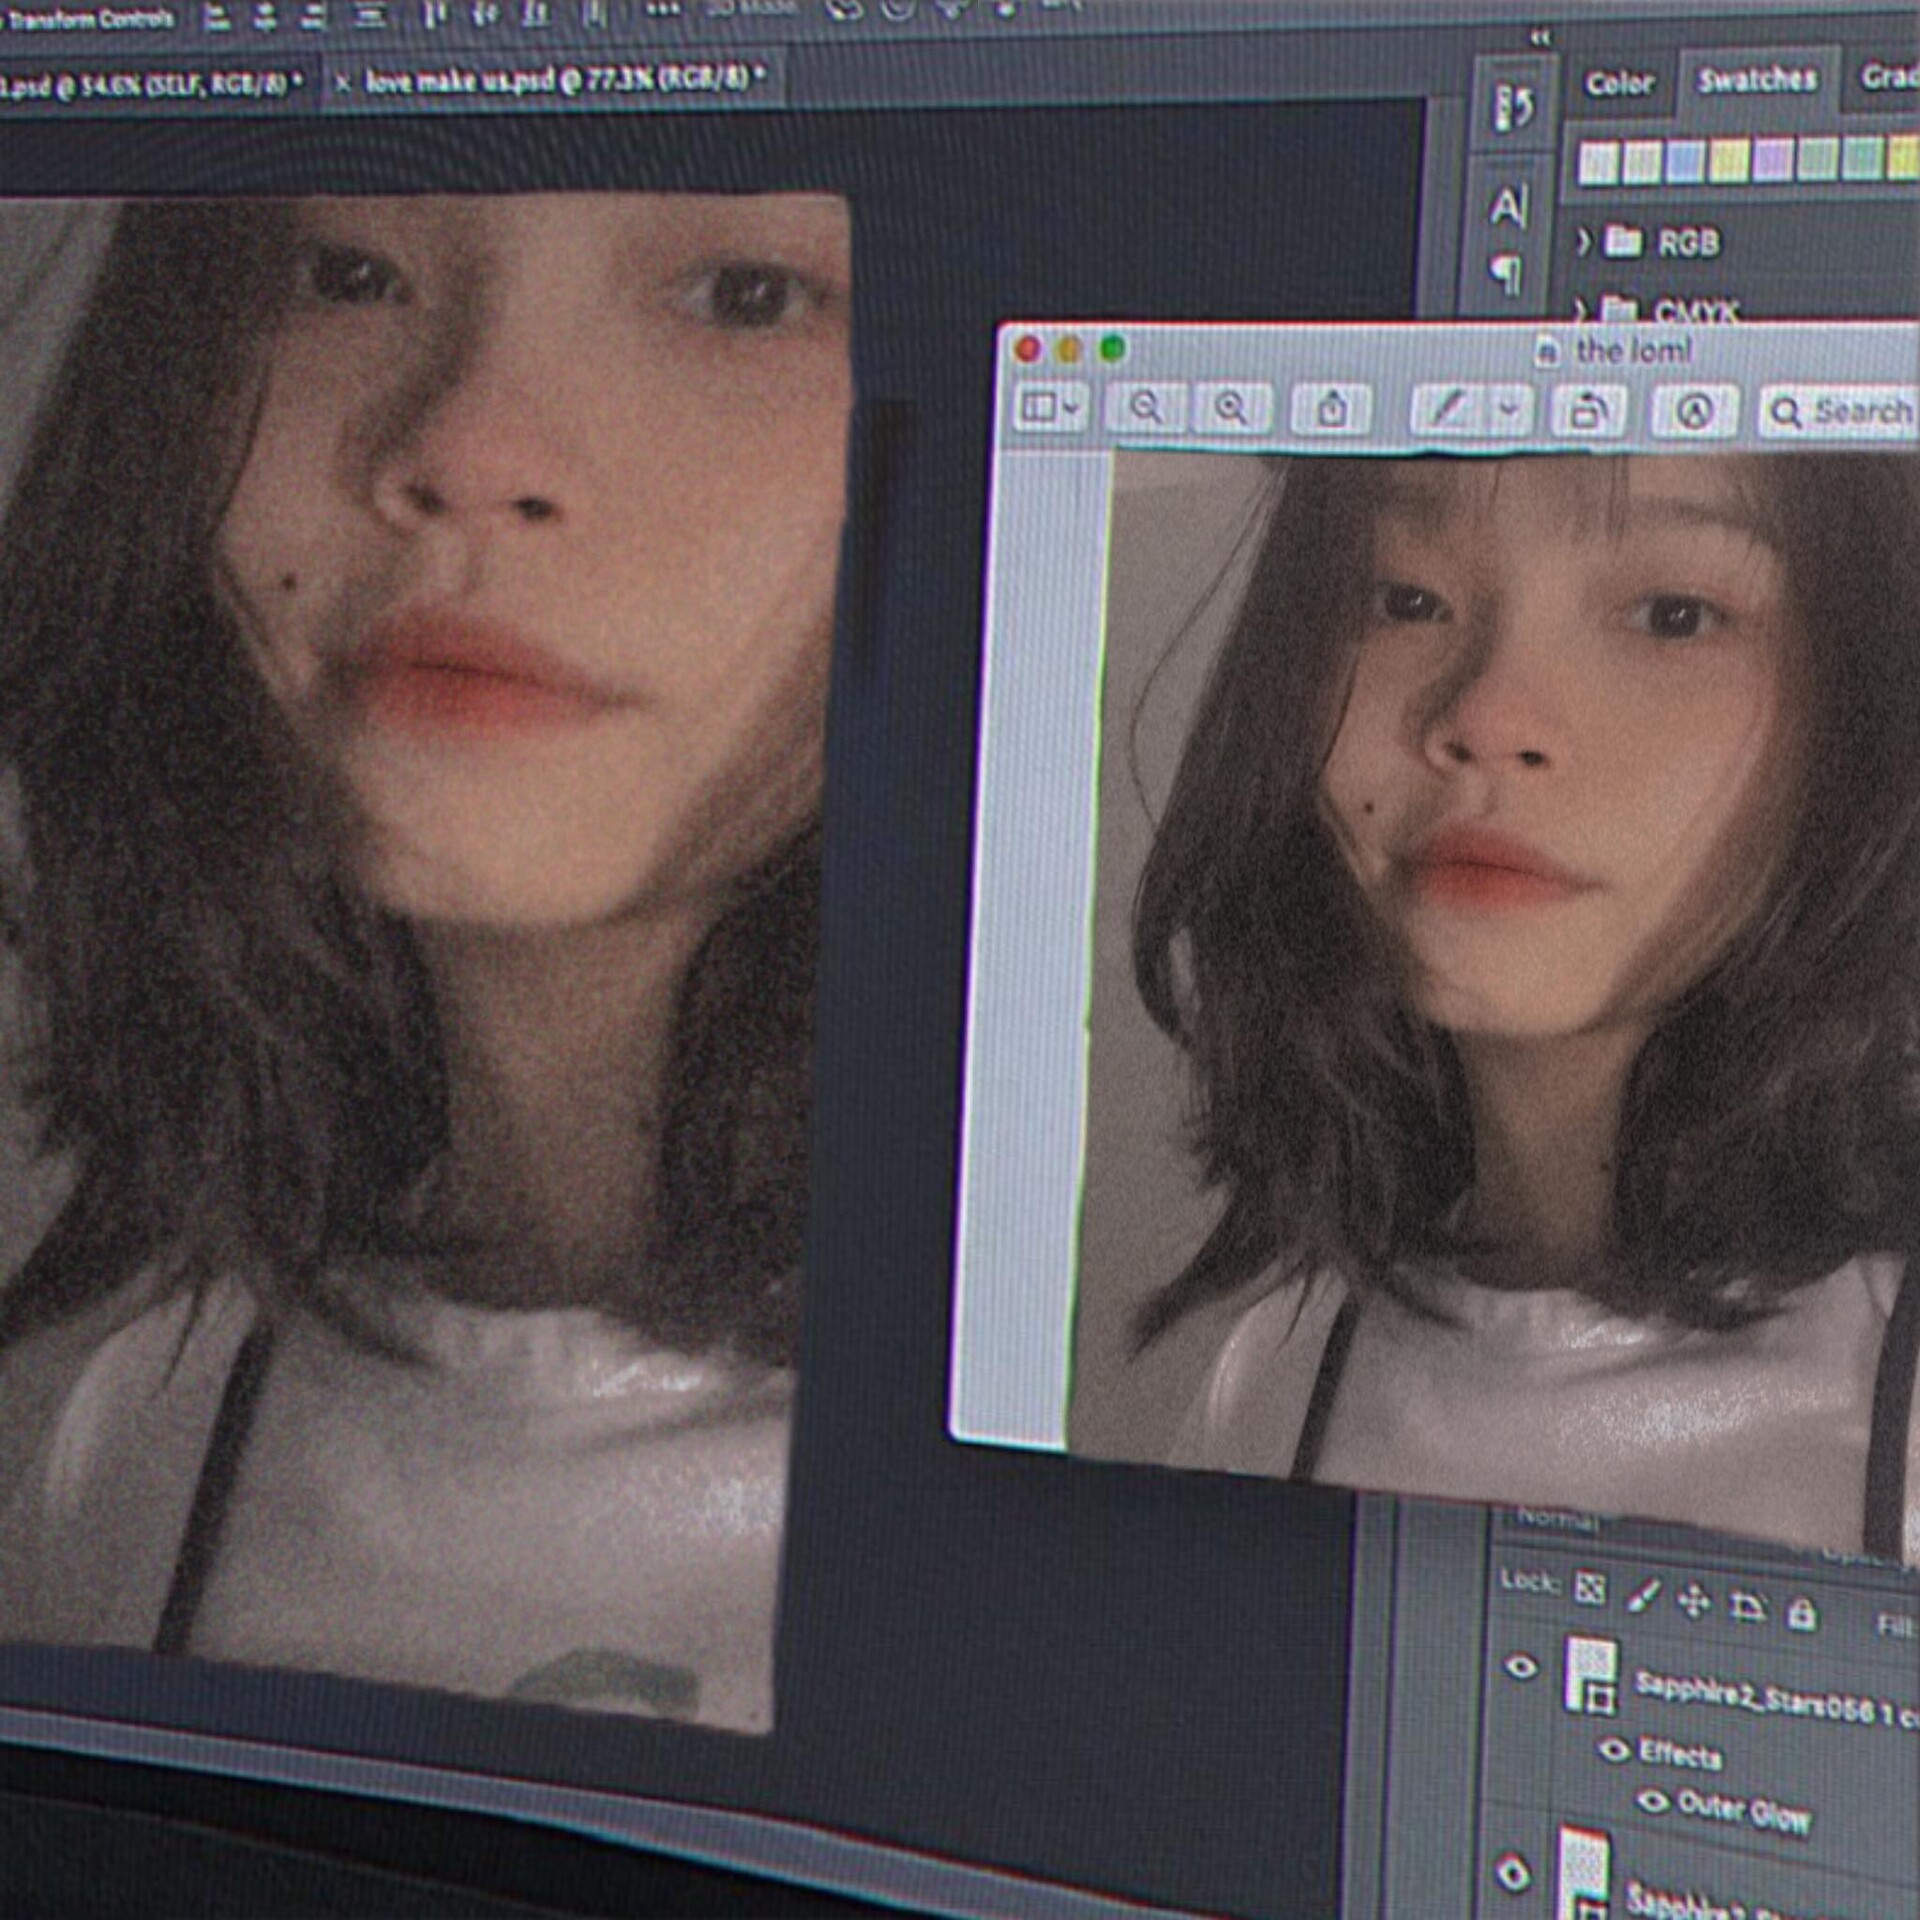Hide the Outer Glow effect
The image size is (1920, 1920).
pos(1653,1800)
